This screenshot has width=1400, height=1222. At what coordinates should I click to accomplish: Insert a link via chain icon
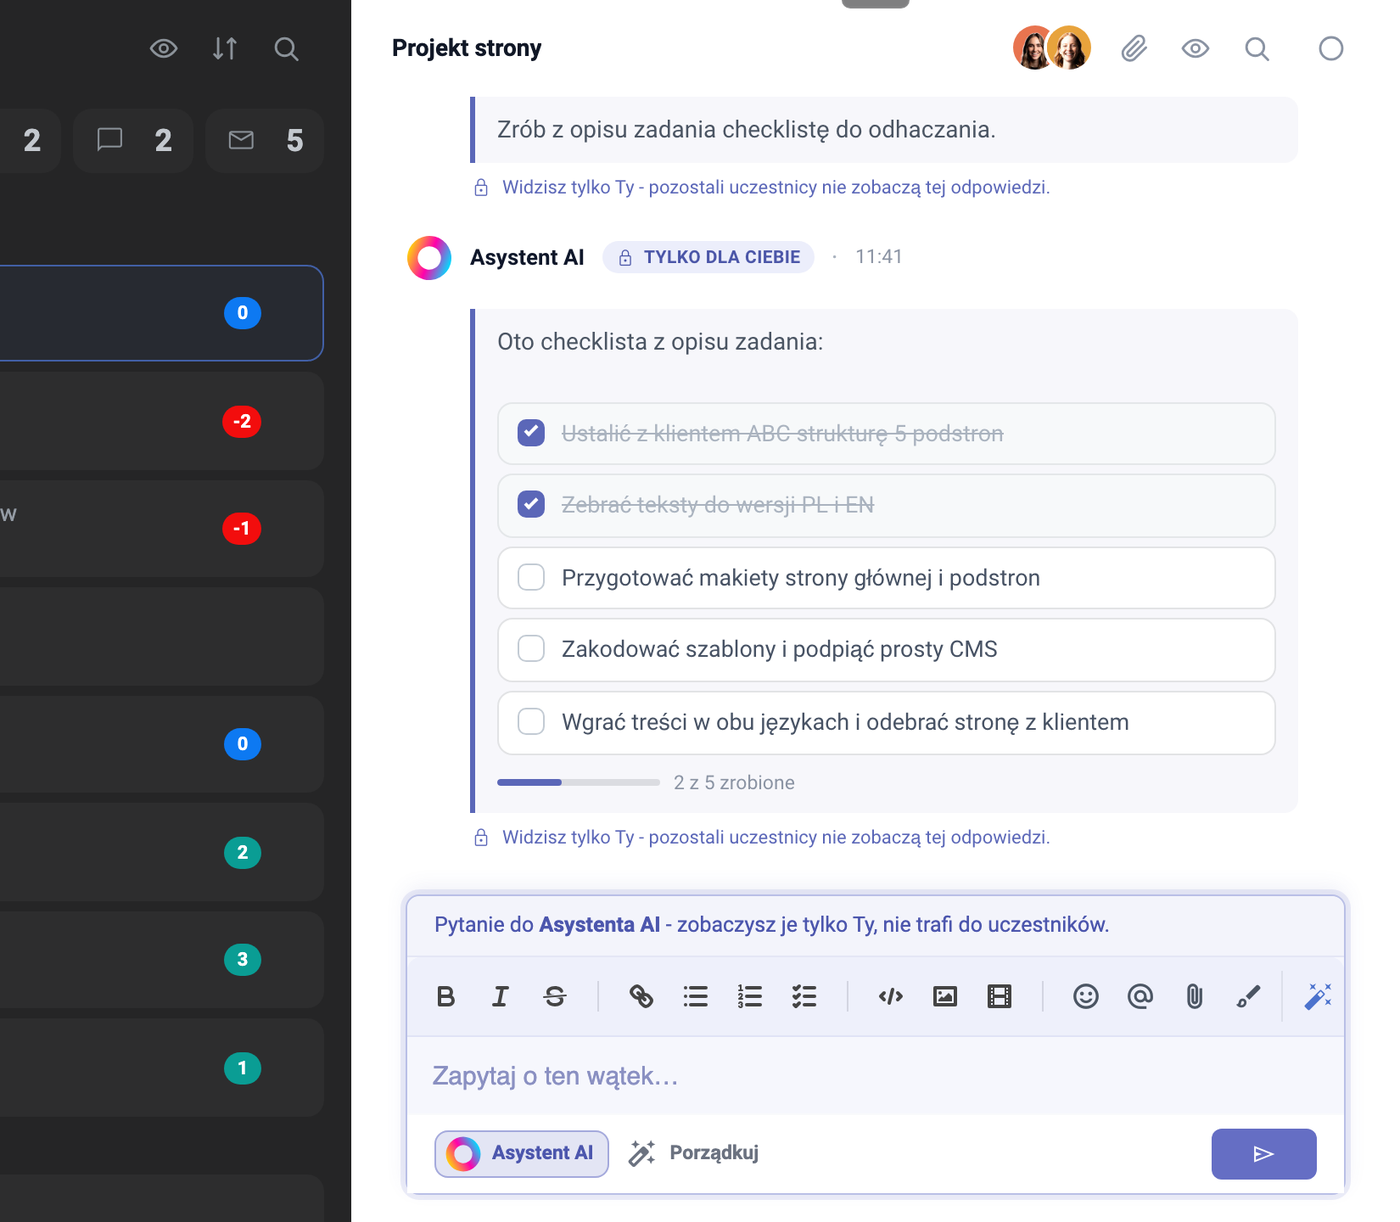point(641,996)
